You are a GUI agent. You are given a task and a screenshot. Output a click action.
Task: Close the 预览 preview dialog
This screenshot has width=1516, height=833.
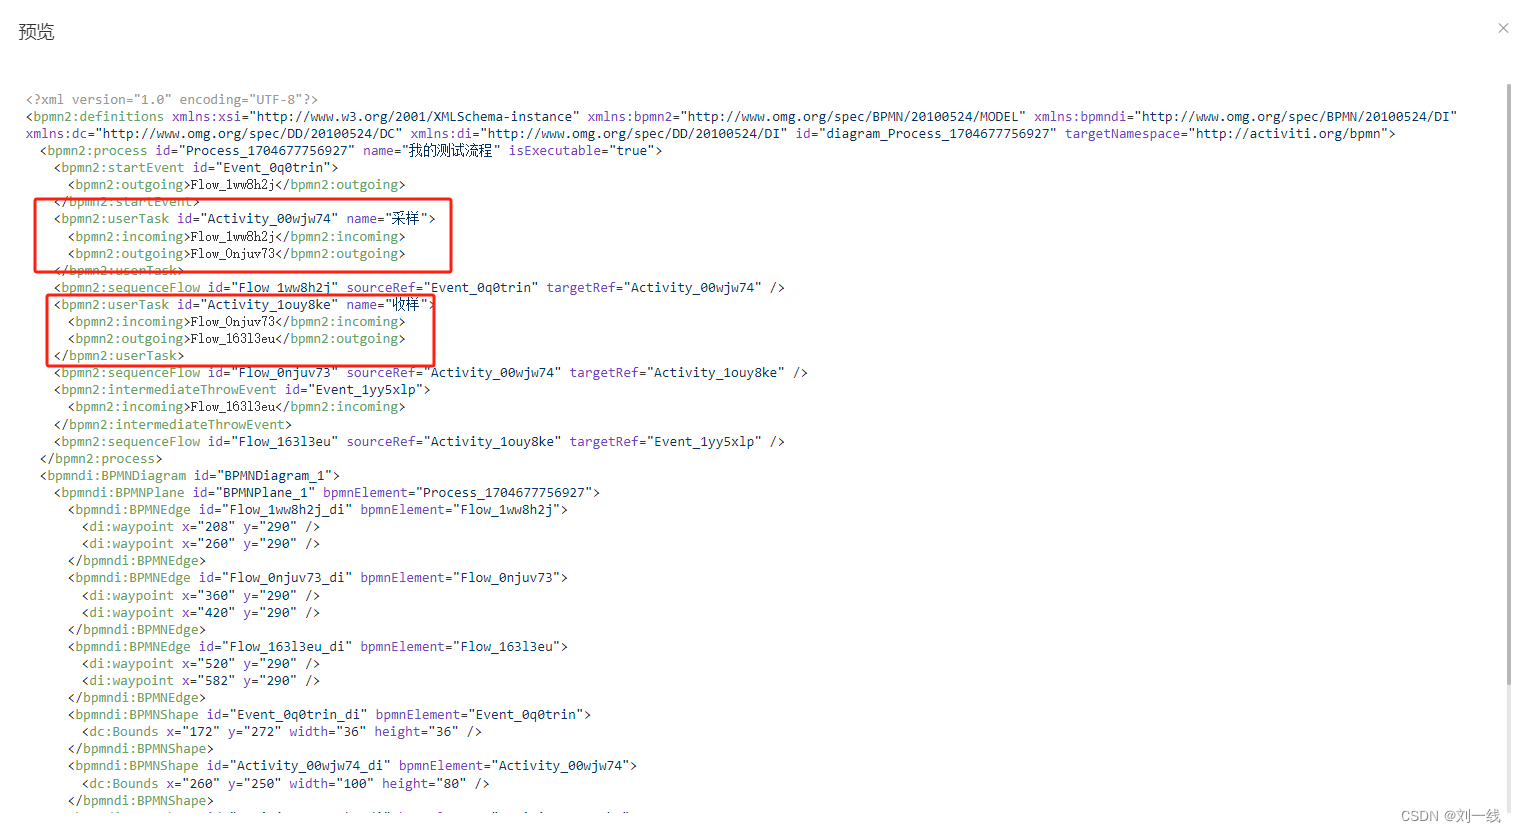coord(1503,28)
